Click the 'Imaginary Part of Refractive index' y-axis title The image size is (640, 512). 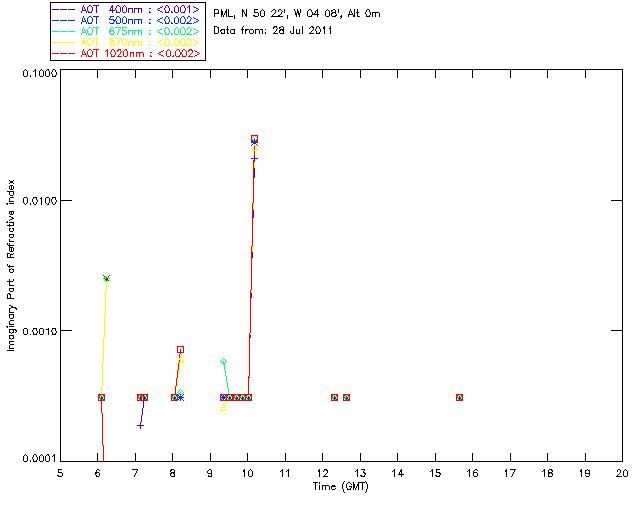(x=11, y=265)
